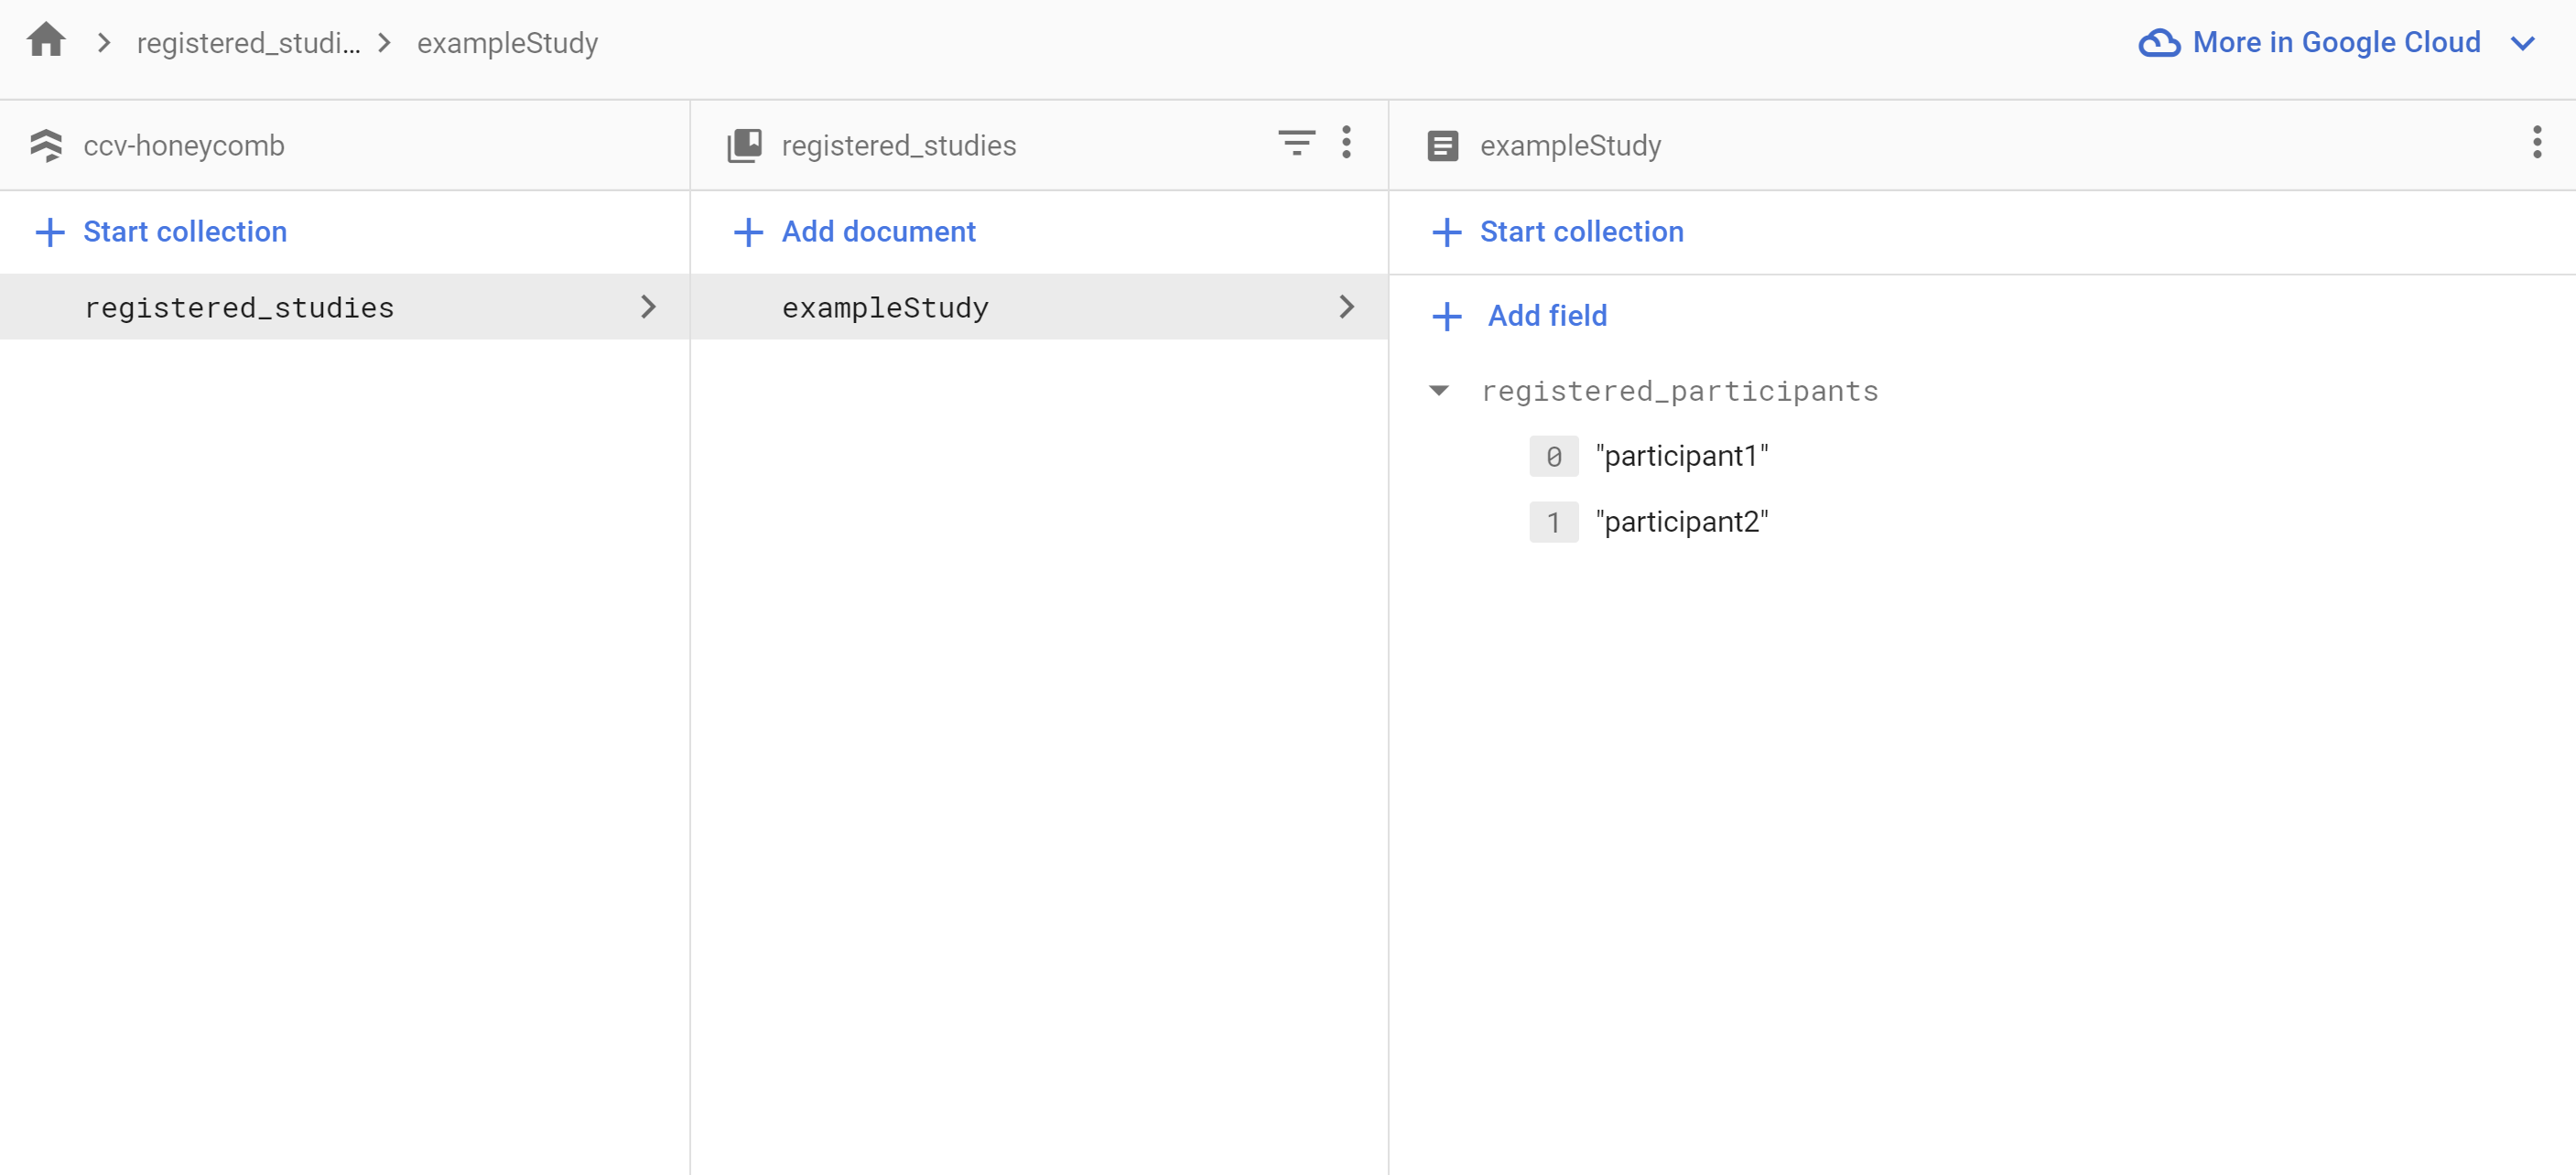Click the more options icon in exampleStudy panel
This screenshot has width=2576, height=1175.
click(x=2537, y=143)
